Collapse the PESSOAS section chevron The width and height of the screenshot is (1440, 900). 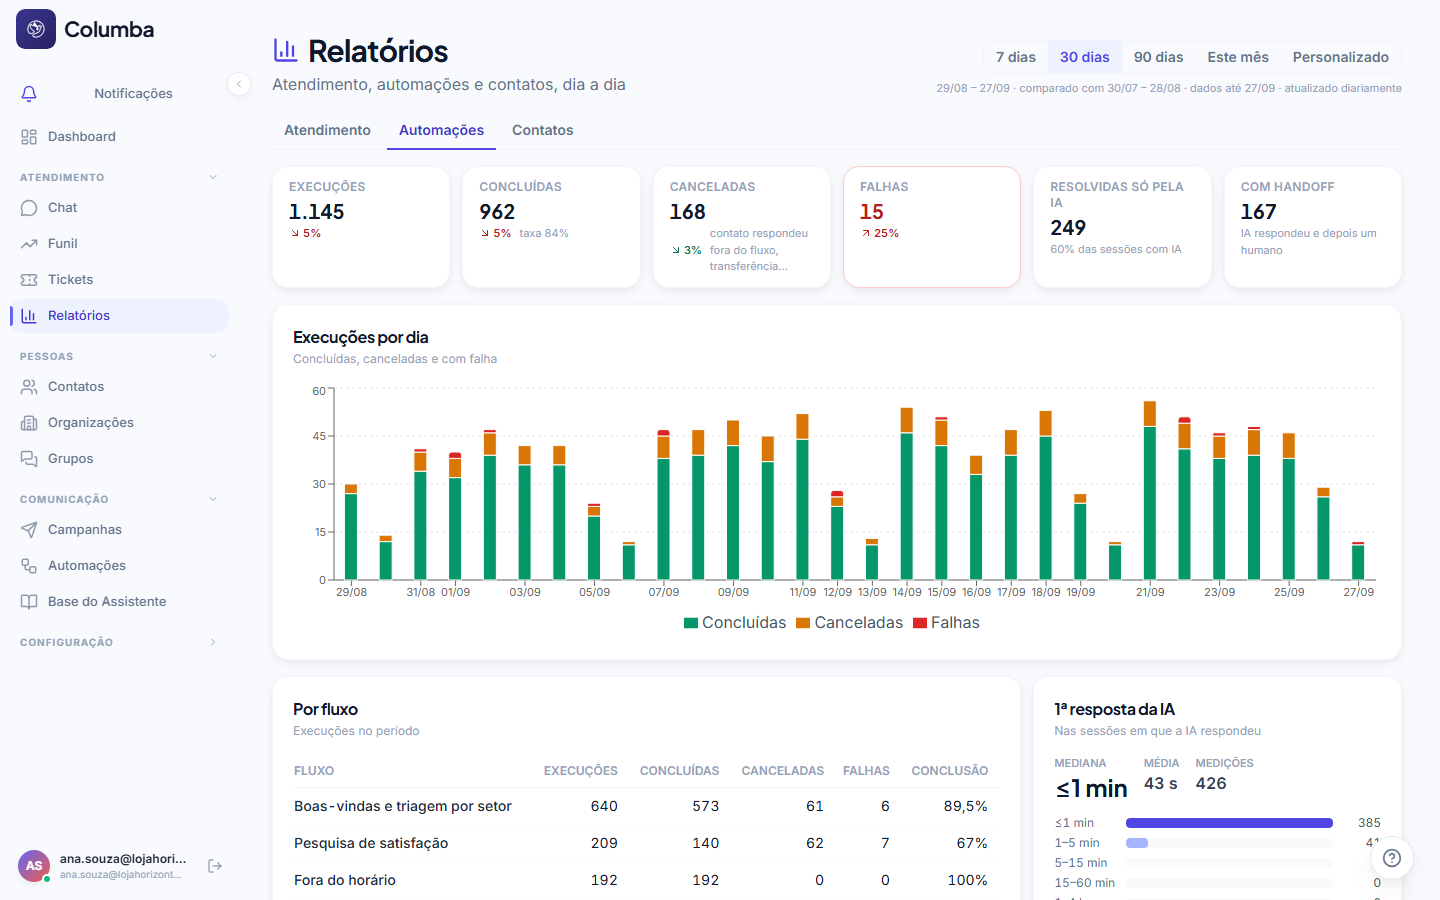[213, 356]
